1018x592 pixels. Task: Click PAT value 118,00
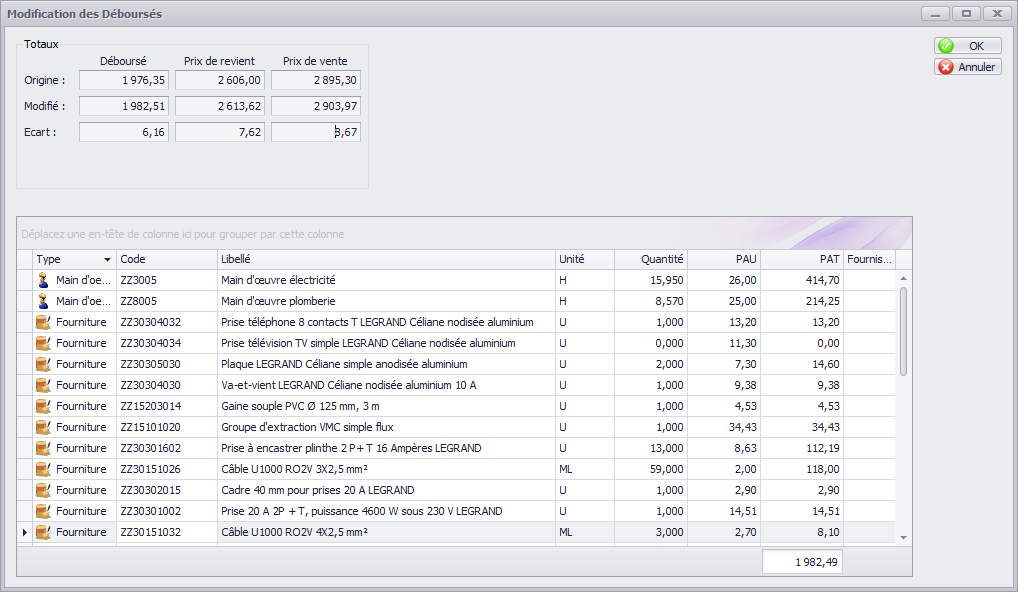[802, 469]
